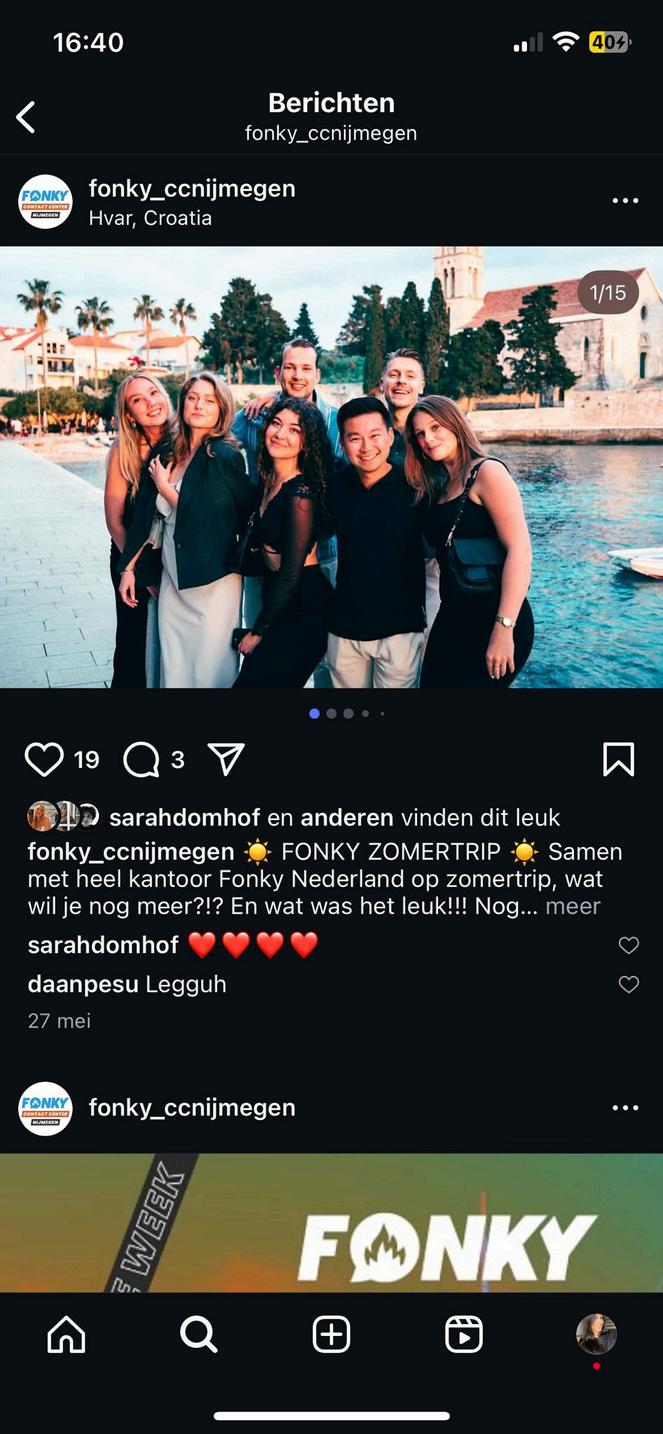Tap the back arrow next to Berichten
Viewport: 663px width, 1434px height.
(x=26, y=117)
